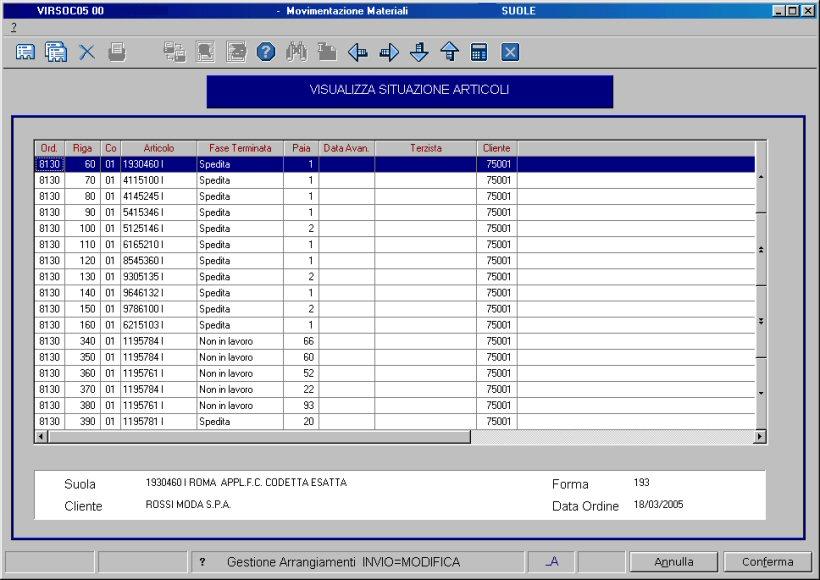Click the blue X delete icon
820x580 pixels.
tap(87, 52)
